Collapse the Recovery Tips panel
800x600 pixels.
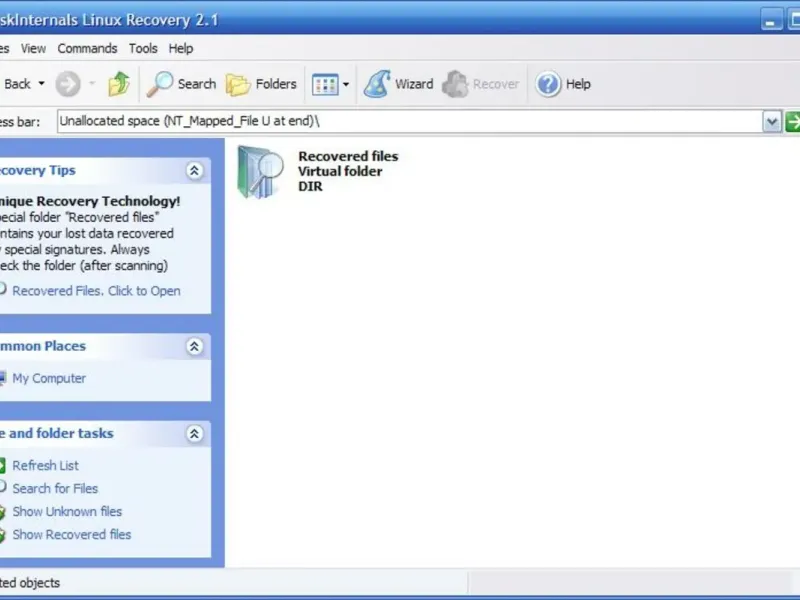[x=194, y=170]
